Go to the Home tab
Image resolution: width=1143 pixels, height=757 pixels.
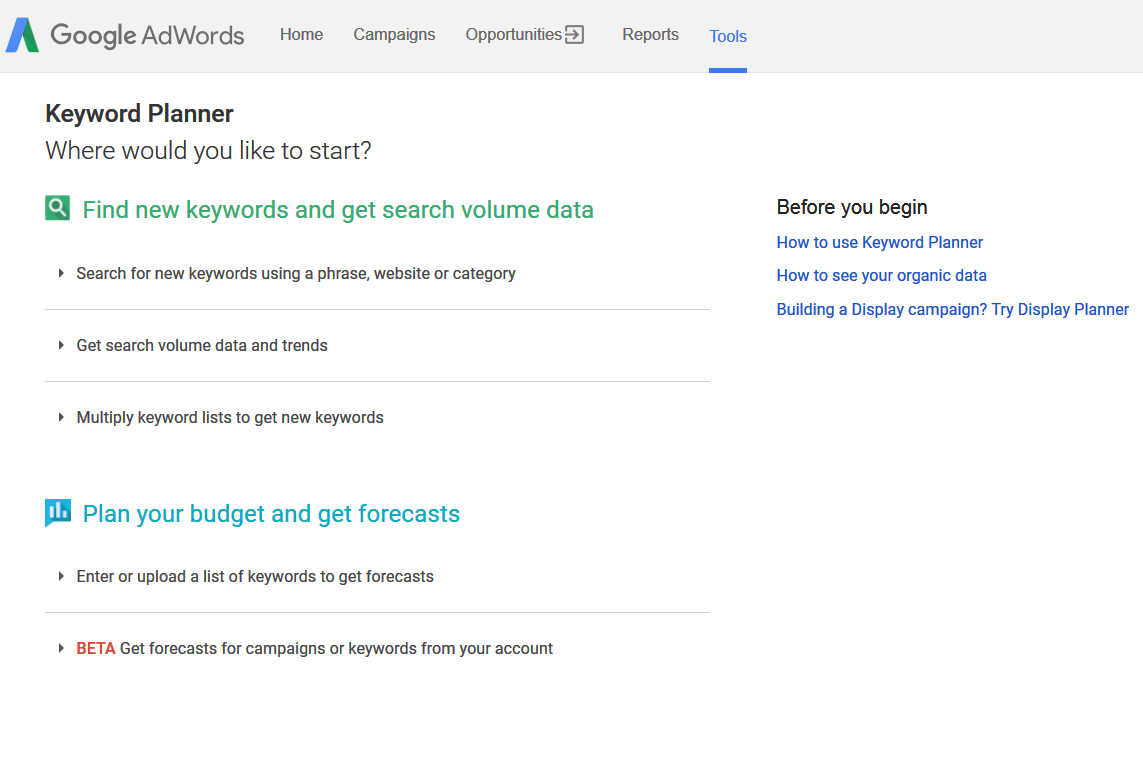[301, 35]
